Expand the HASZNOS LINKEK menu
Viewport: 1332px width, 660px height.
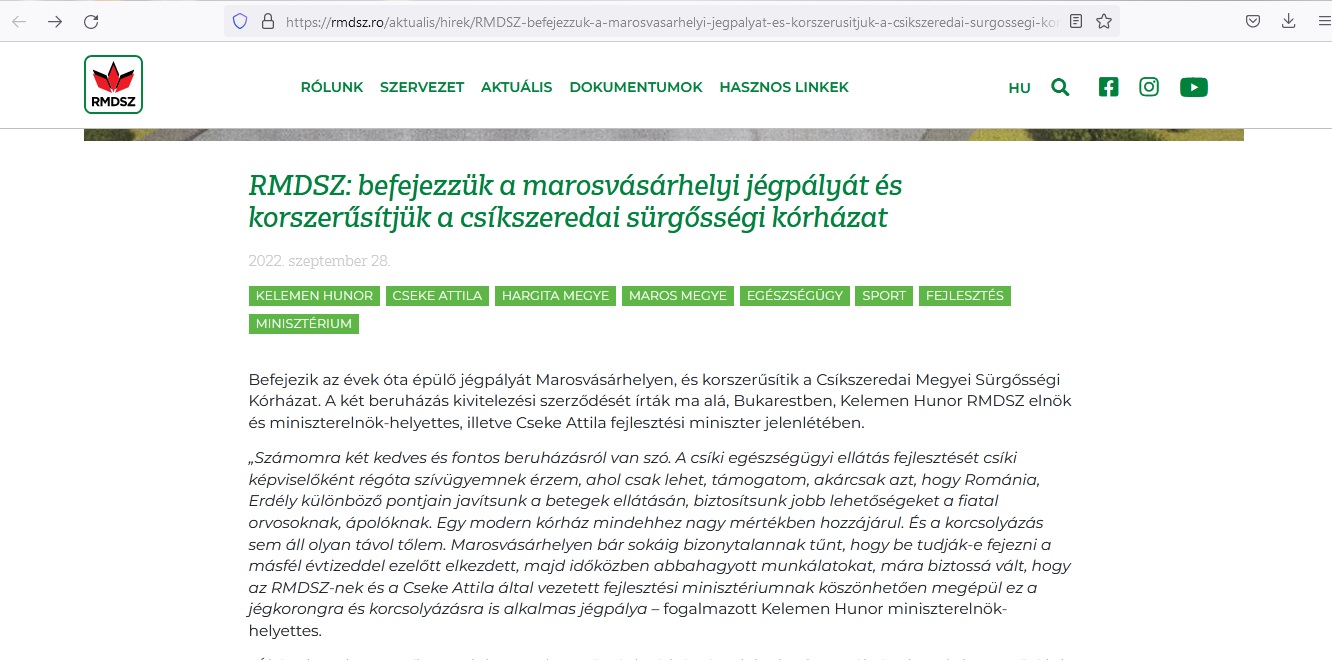click(784, 87)
